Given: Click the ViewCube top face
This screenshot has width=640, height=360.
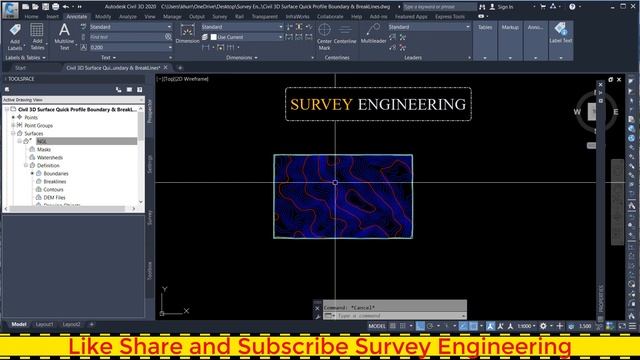Looking at the screenshot, I should point(593,111).
